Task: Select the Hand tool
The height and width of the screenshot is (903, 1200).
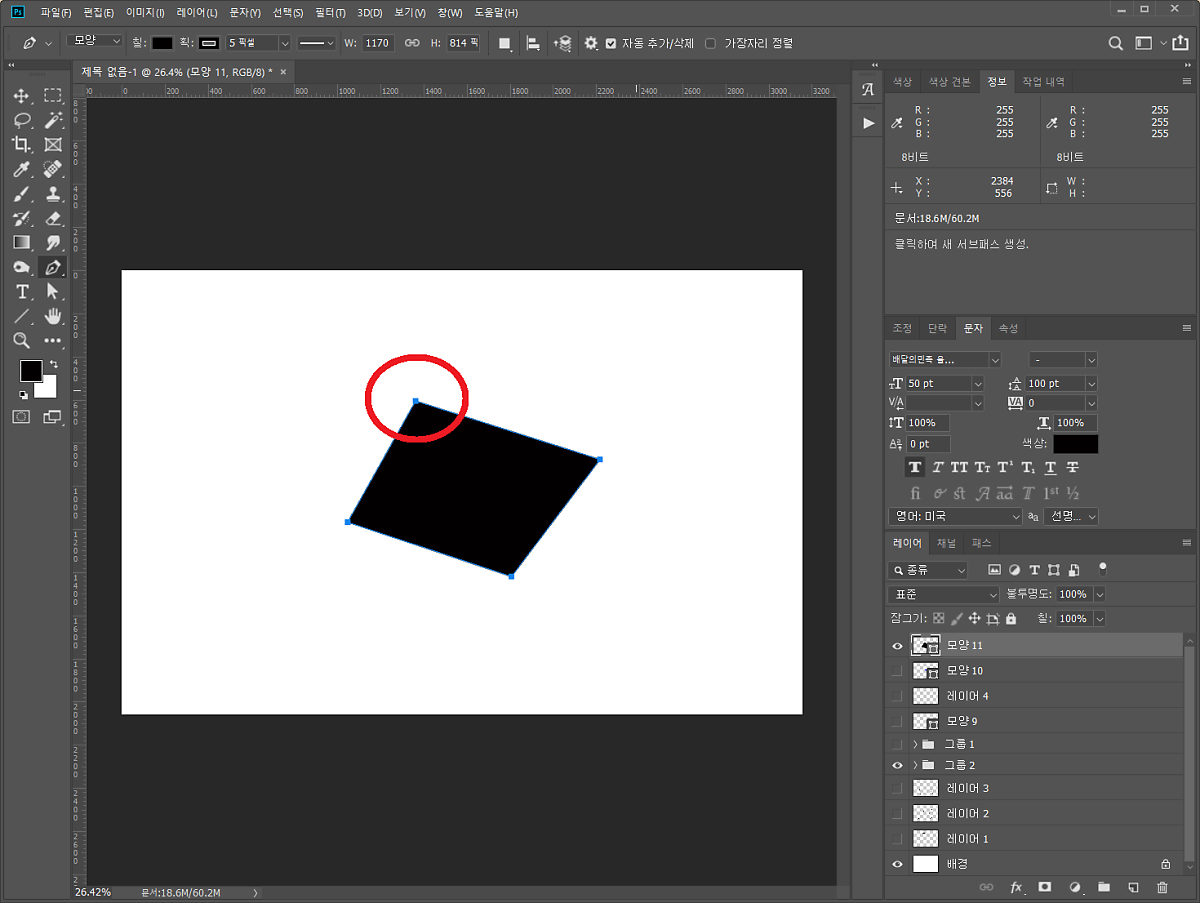Action: 53,316
